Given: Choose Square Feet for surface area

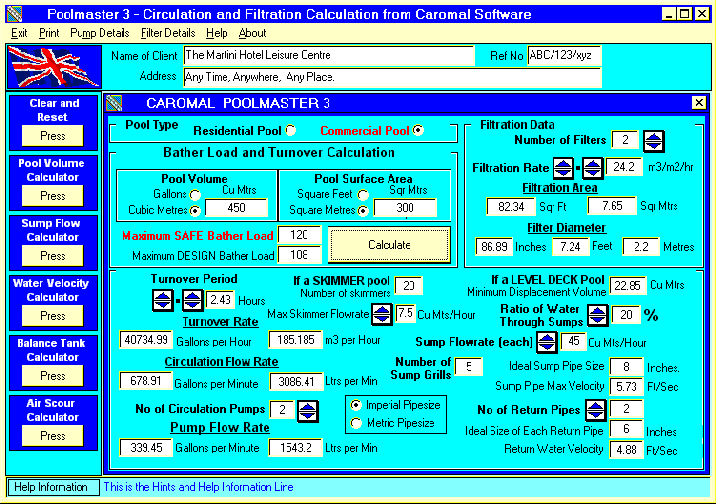Looking at the screenshot, I should point(363,195).
